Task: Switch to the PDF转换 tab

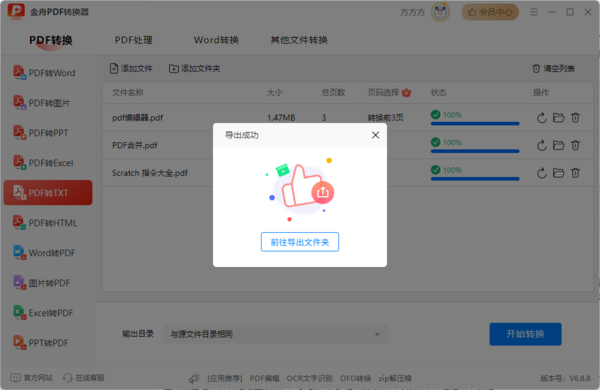Action: tap(51, 40)
